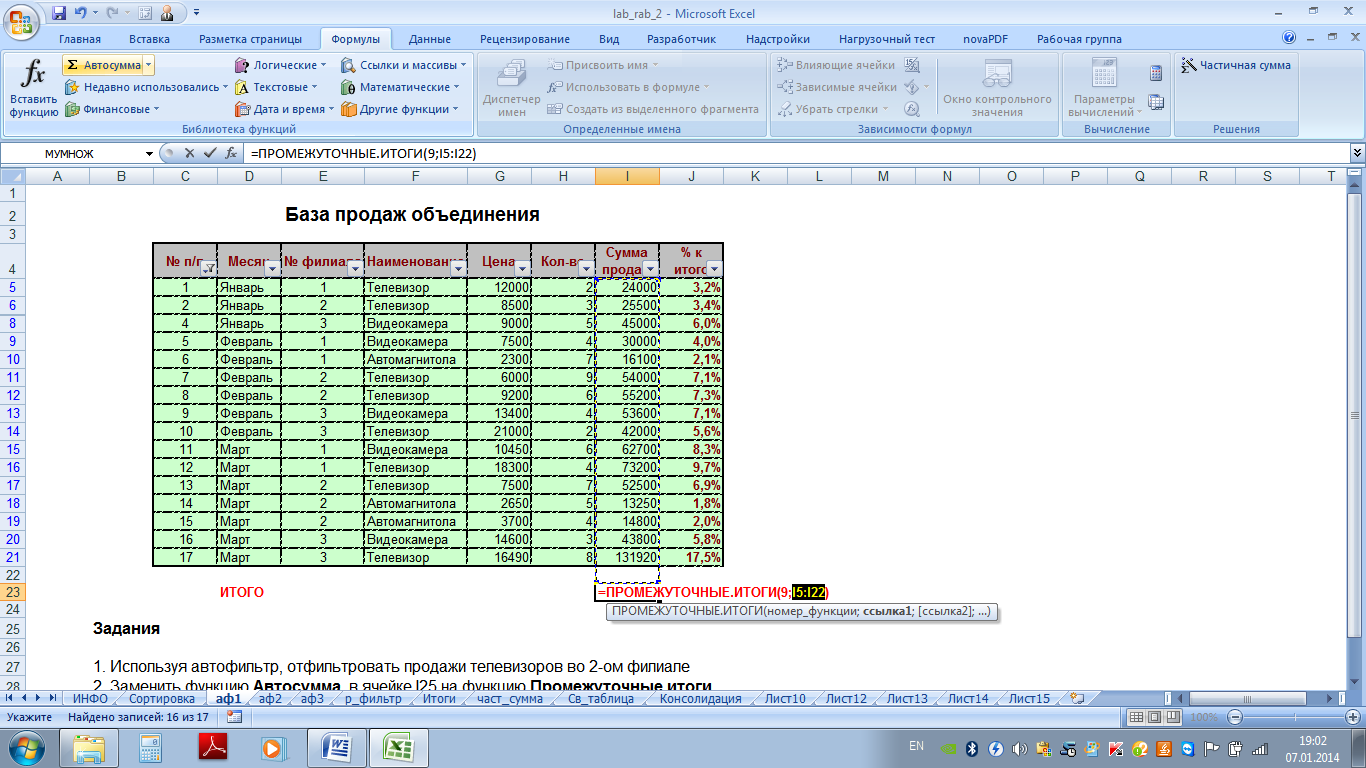Switch to the Сортировка sheet tab
This screenshot has width=1366, height=768.
(x=162, y=699)
